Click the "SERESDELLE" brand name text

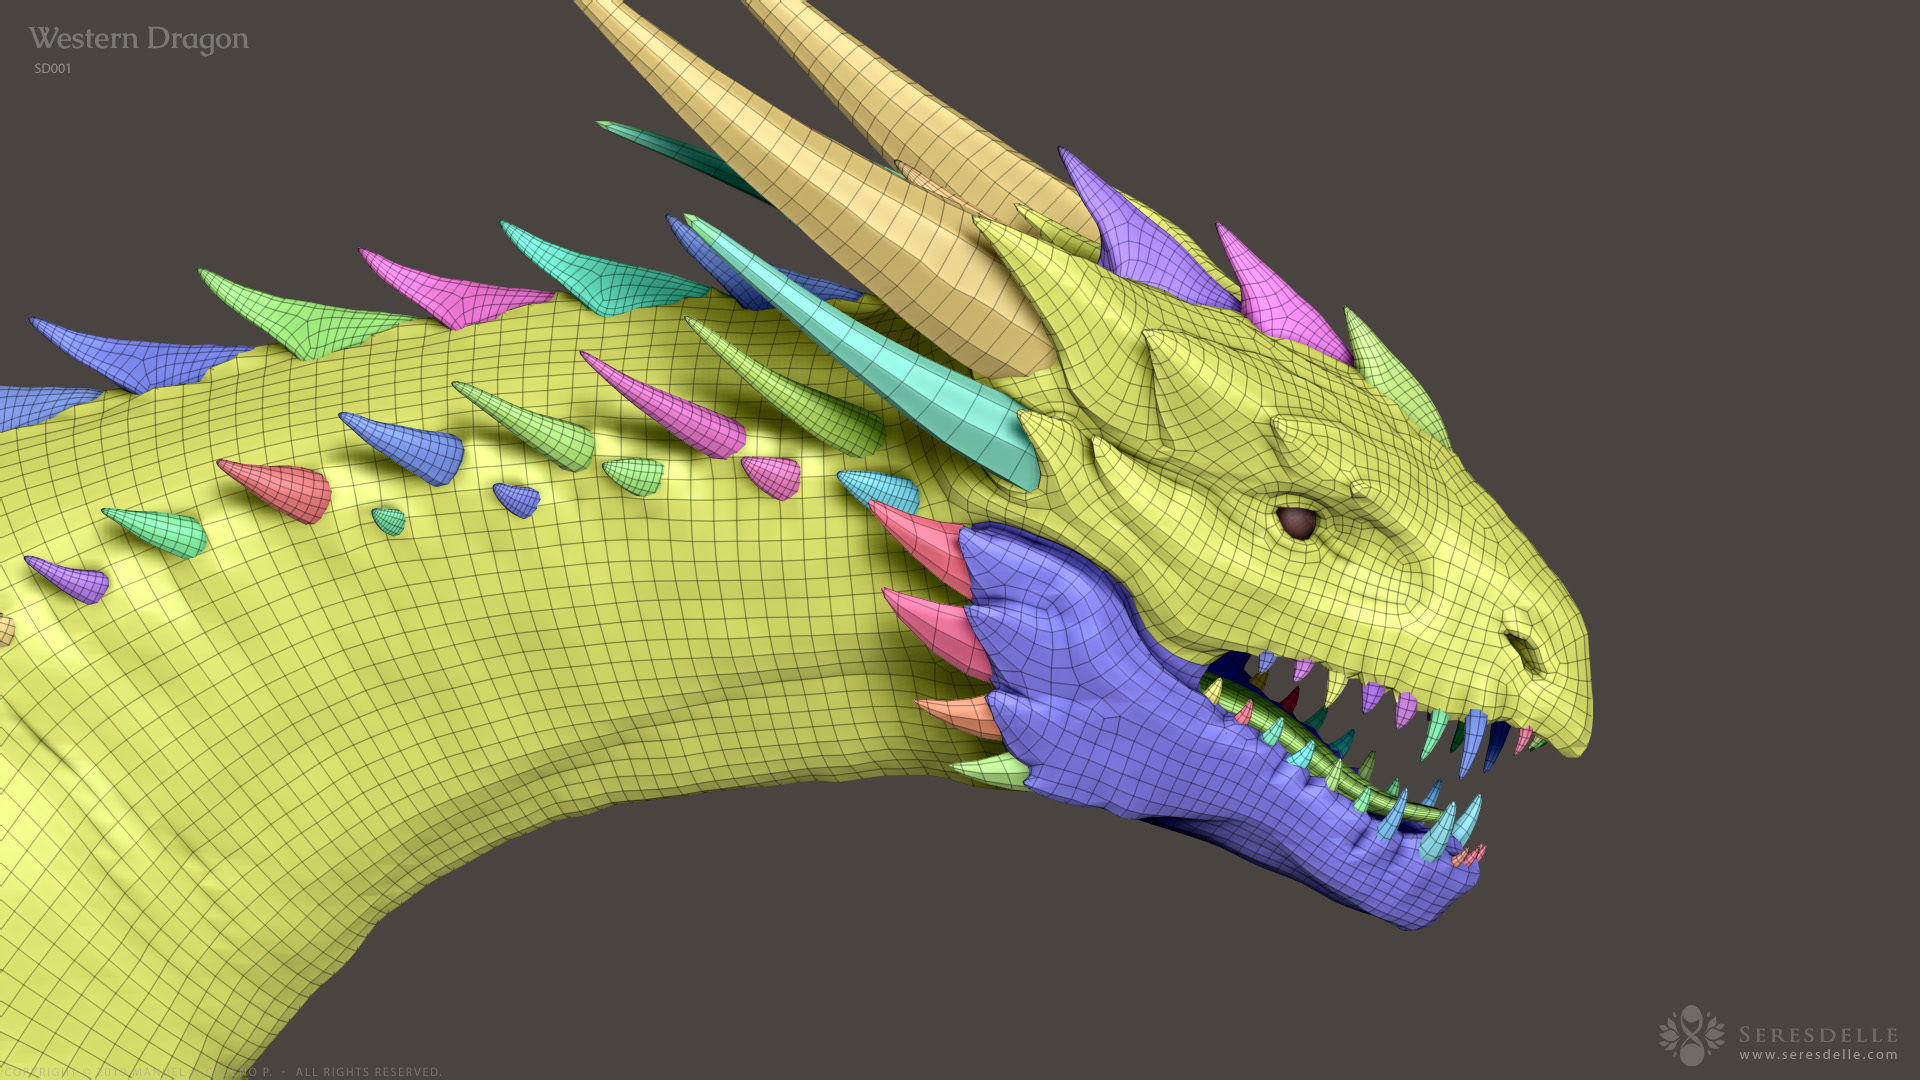click(1818, 1035)
